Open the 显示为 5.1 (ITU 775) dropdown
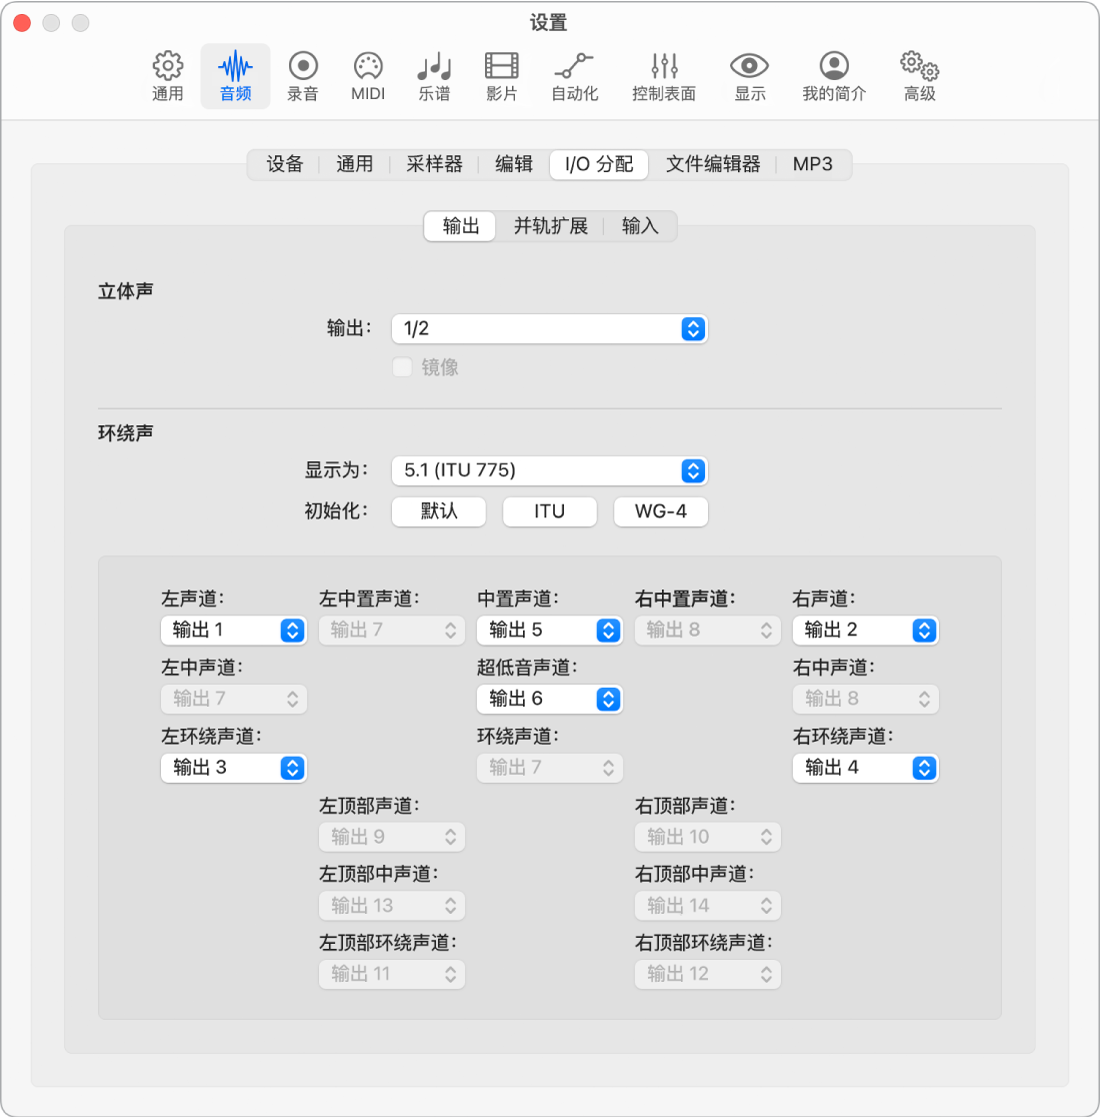Viewport: 1101px width, 1117px height. (549, 470)
